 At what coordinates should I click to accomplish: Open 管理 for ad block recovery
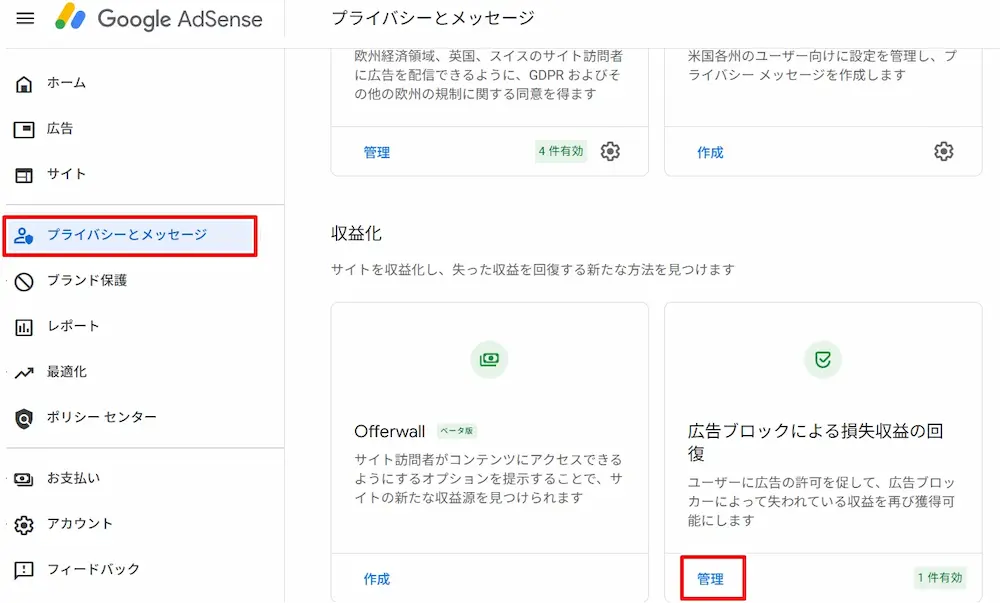pos(713,578)
